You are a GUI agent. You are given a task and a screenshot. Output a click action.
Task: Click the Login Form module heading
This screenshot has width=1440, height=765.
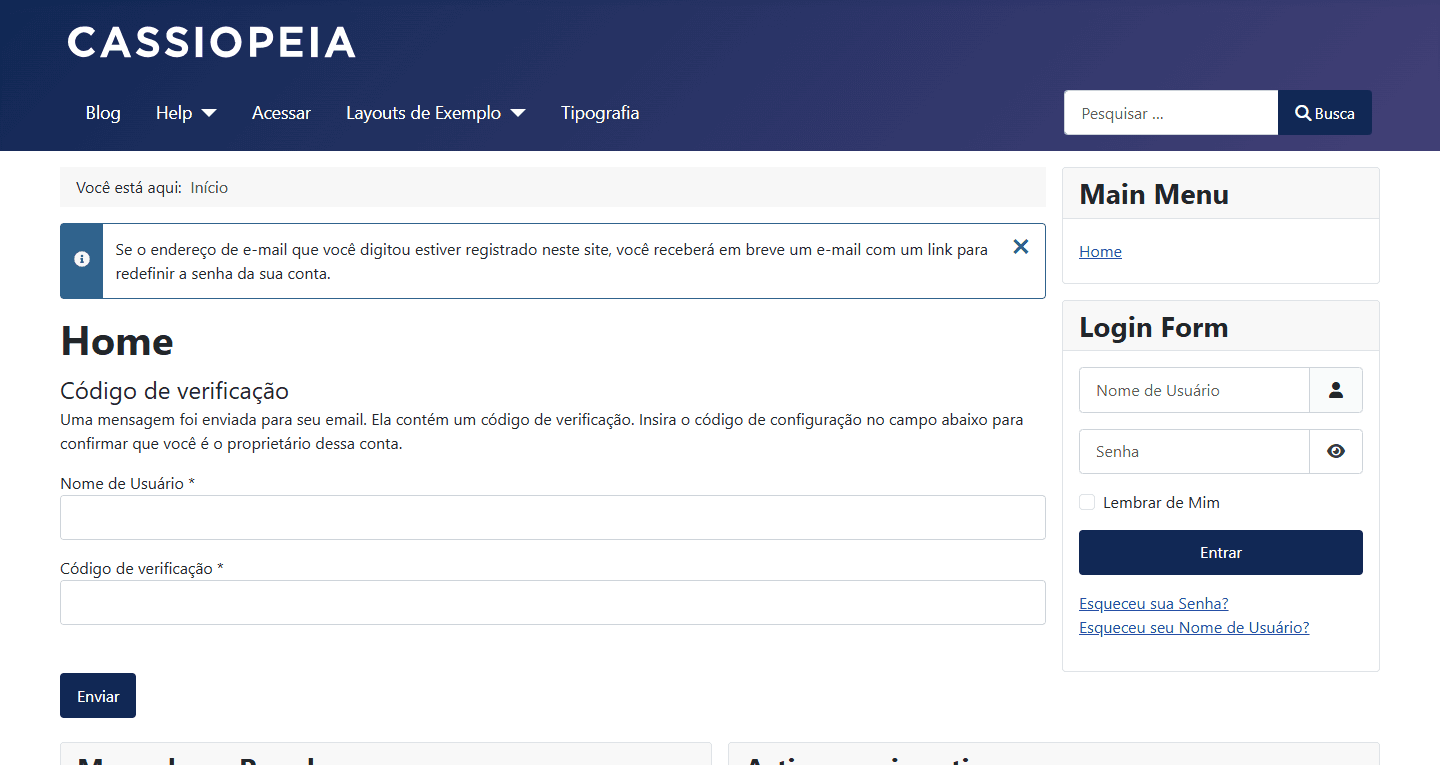pyautogui.click(x=1154, y=327)
